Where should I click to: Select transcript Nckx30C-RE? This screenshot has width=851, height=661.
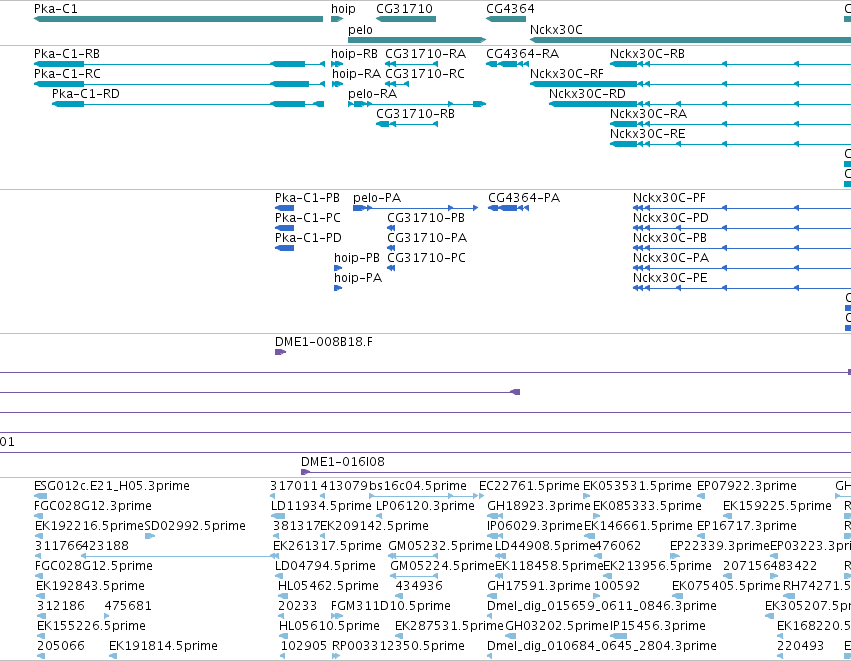pyautogui.click(x=730, y=144)
